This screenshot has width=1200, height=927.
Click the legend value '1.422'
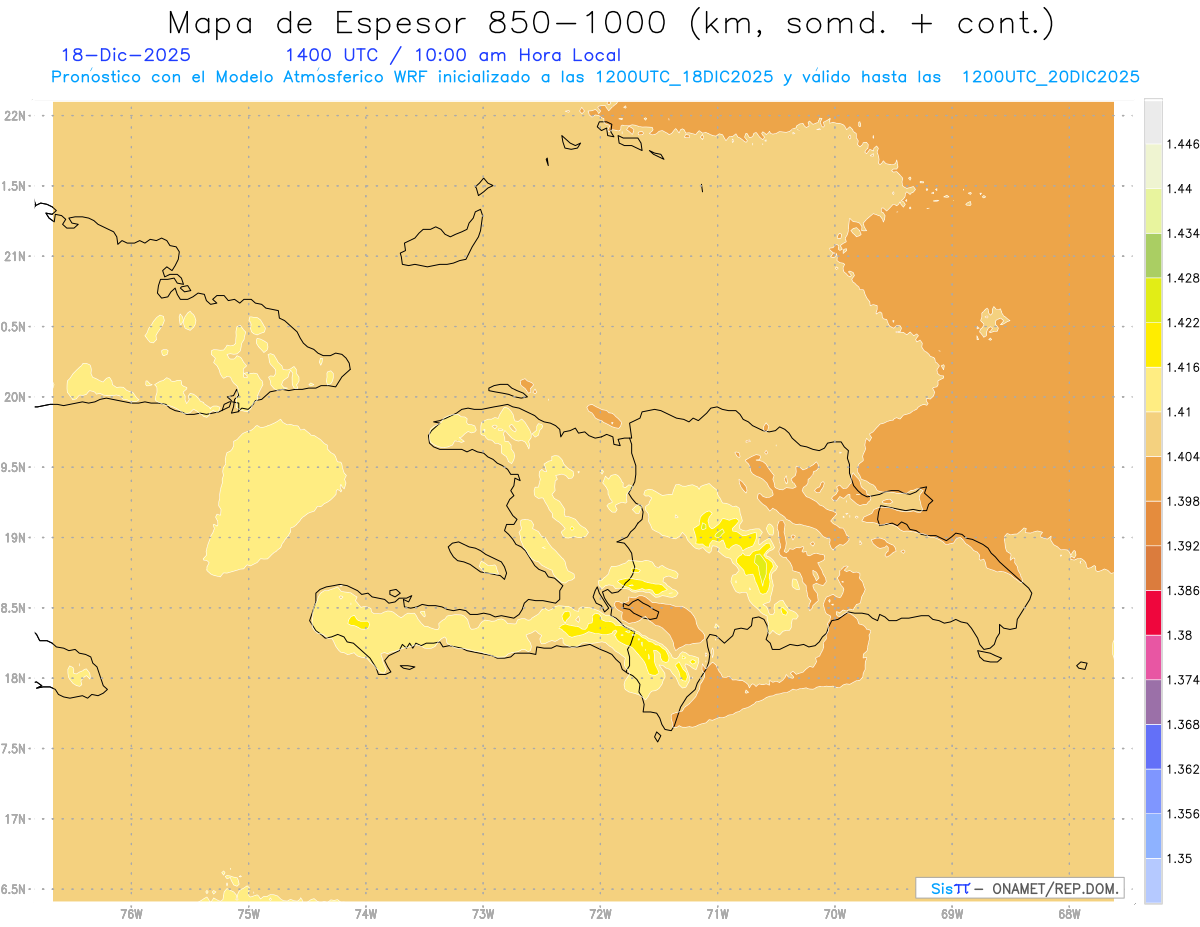[x=1182, y=322]
